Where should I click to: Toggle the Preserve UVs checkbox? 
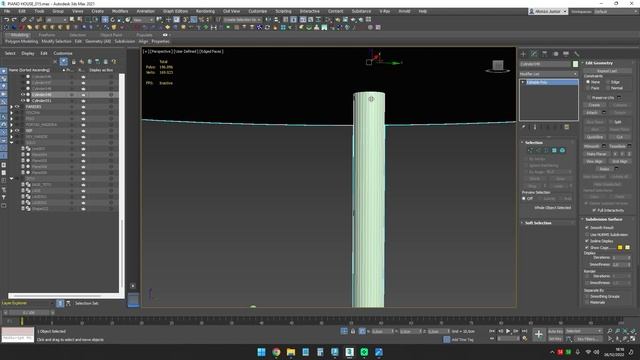click(589, 98)
